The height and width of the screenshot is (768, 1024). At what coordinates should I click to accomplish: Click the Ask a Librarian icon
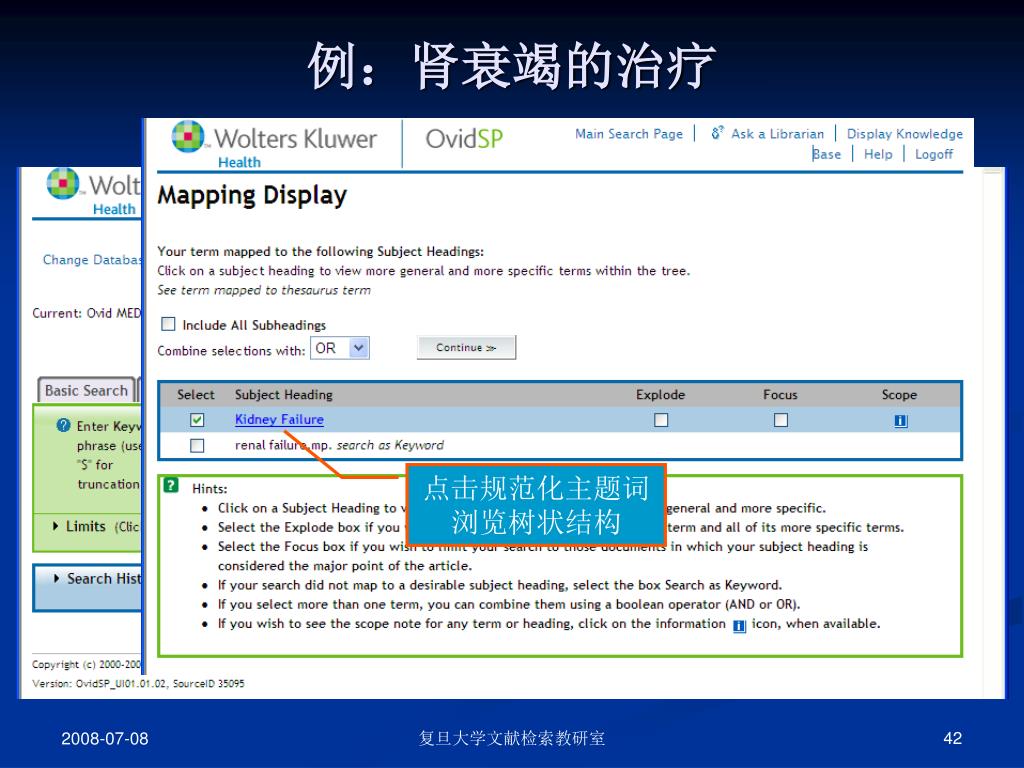pos(717,133)
